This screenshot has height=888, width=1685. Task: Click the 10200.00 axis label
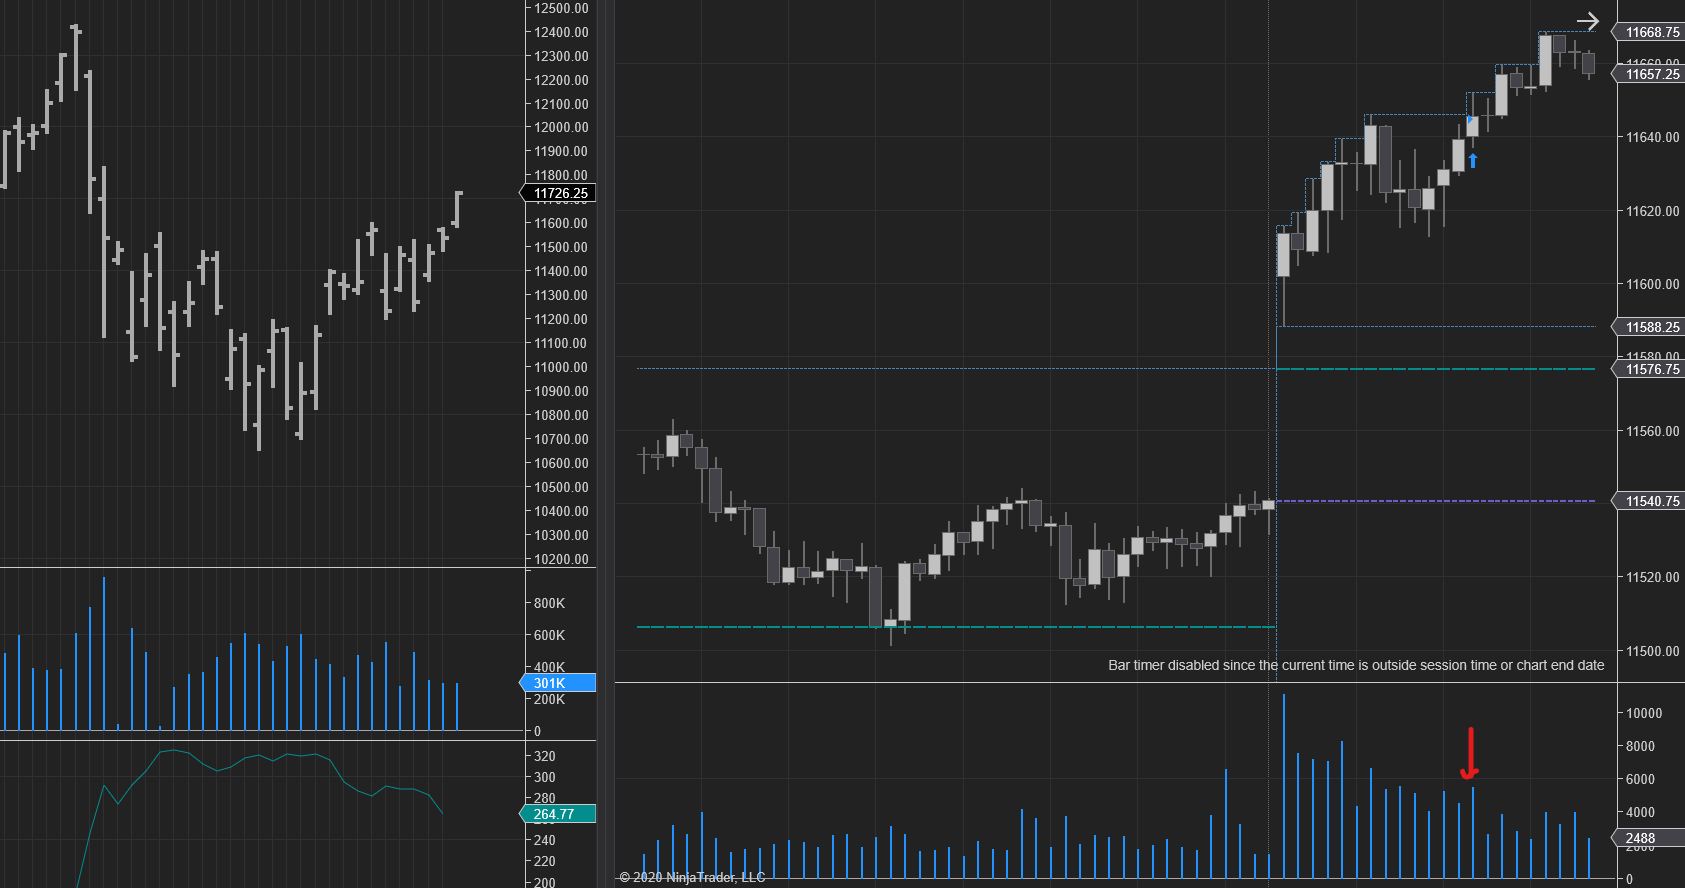click(x=561, y=559)
